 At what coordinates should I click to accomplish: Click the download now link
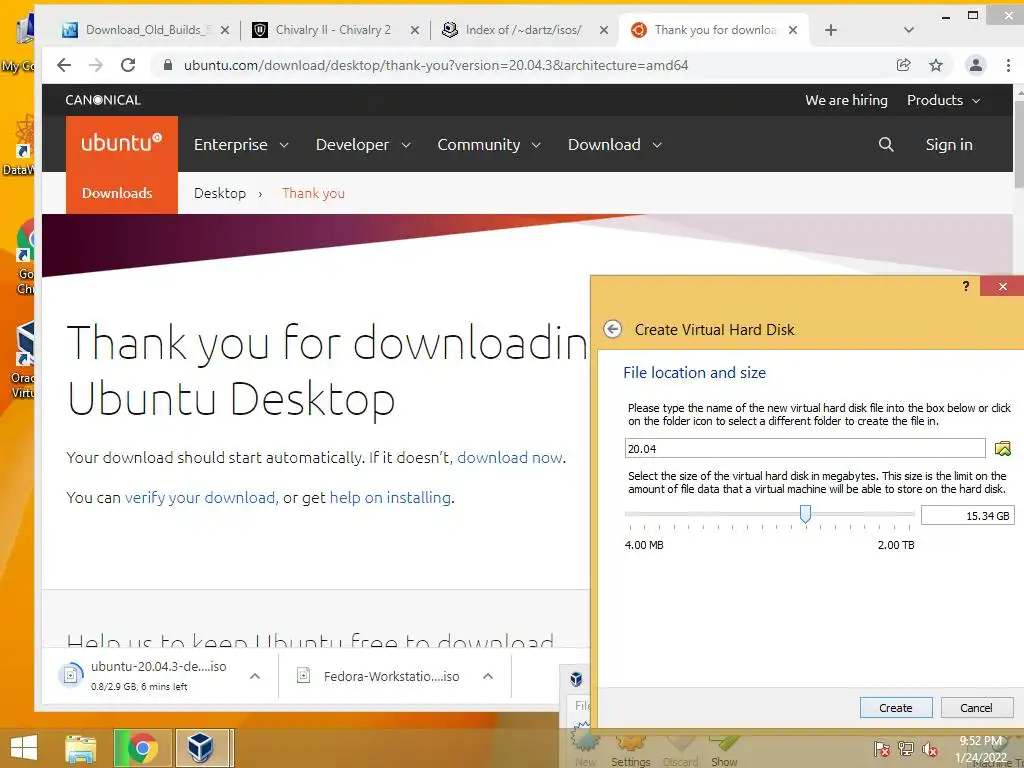coord(510,458)
